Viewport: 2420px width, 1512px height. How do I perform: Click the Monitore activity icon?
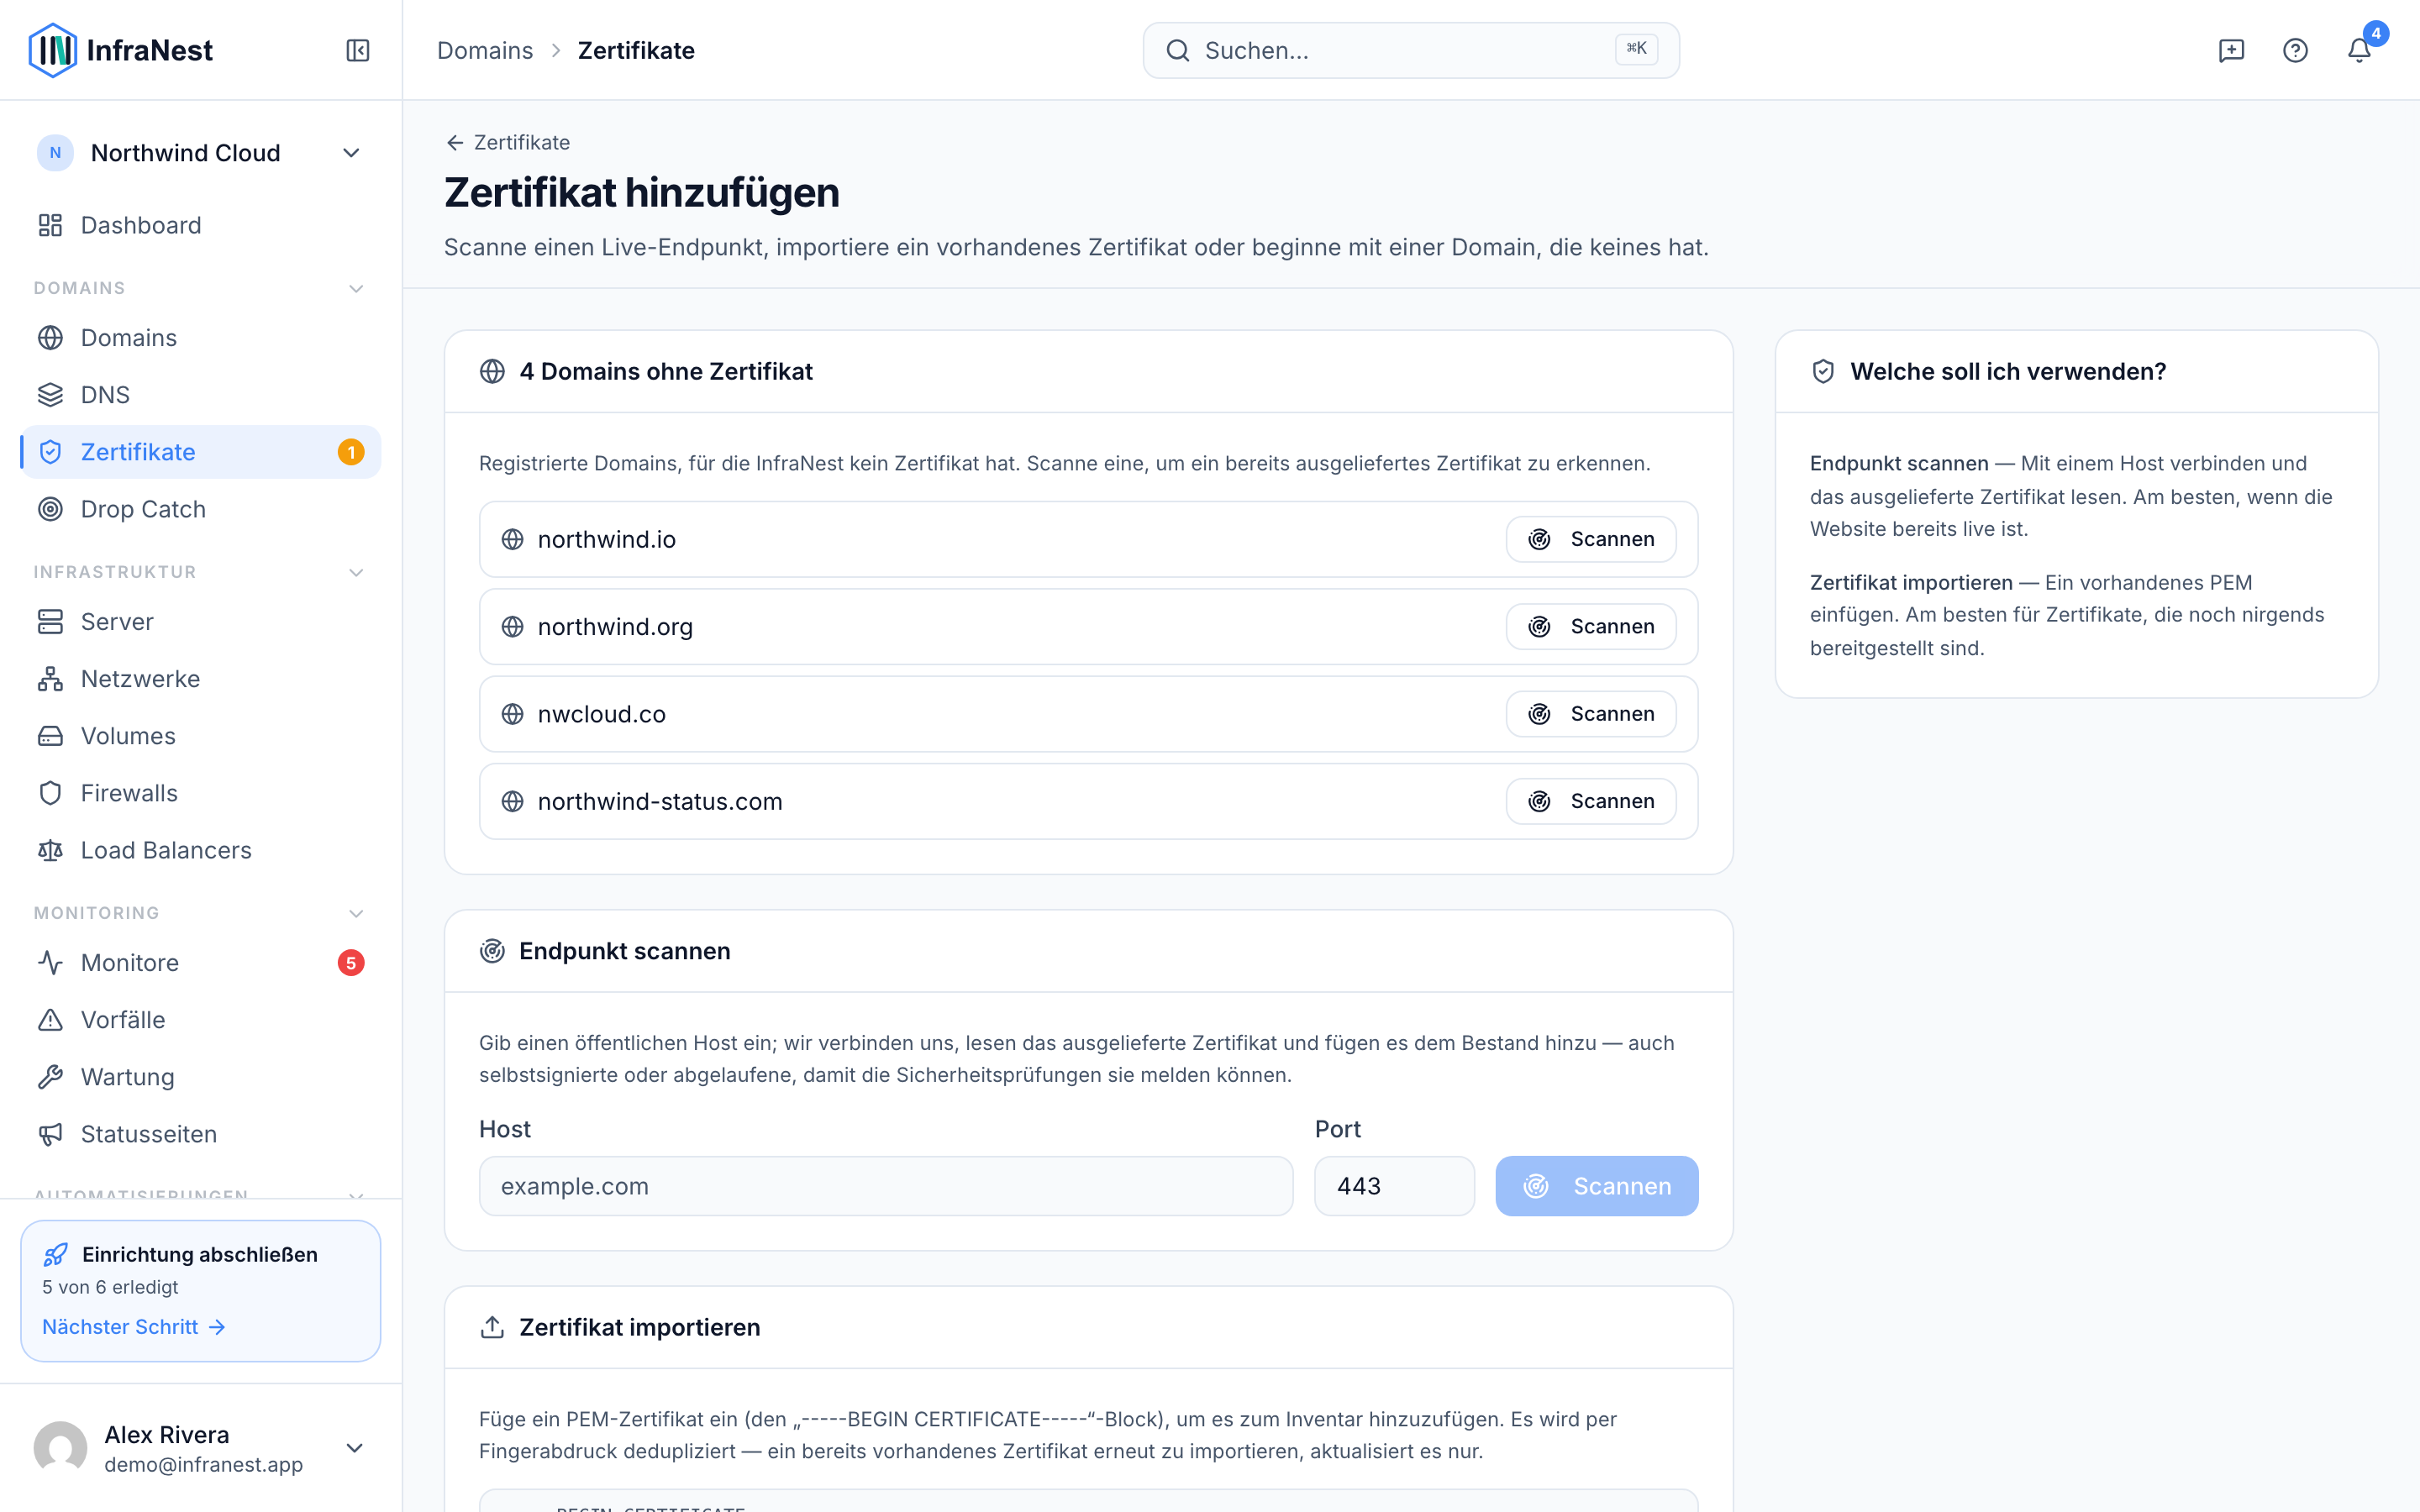click(50, 963)
